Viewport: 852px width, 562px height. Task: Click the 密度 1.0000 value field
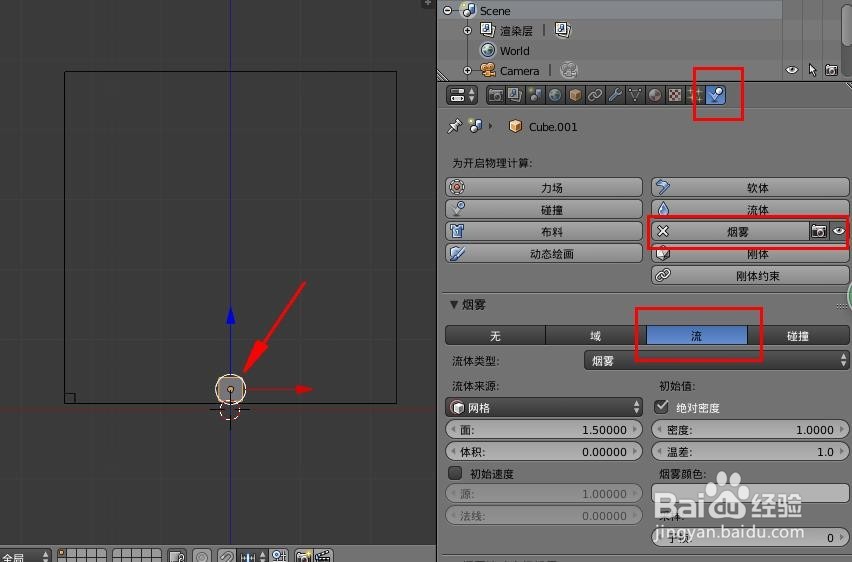pos(750,429)
